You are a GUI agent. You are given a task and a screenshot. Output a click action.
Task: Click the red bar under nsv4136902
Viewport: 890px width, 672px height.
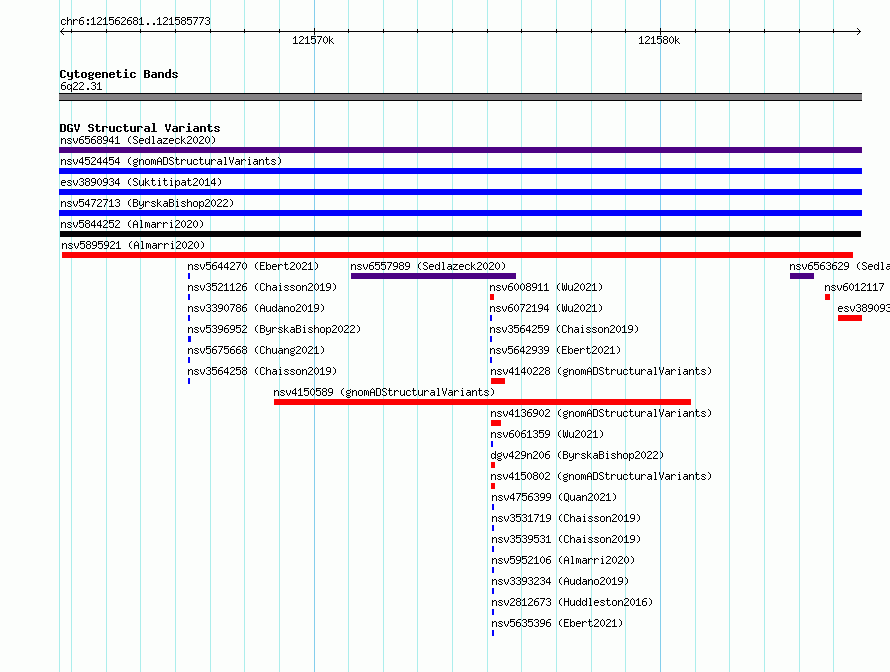[x=496, y=423]
